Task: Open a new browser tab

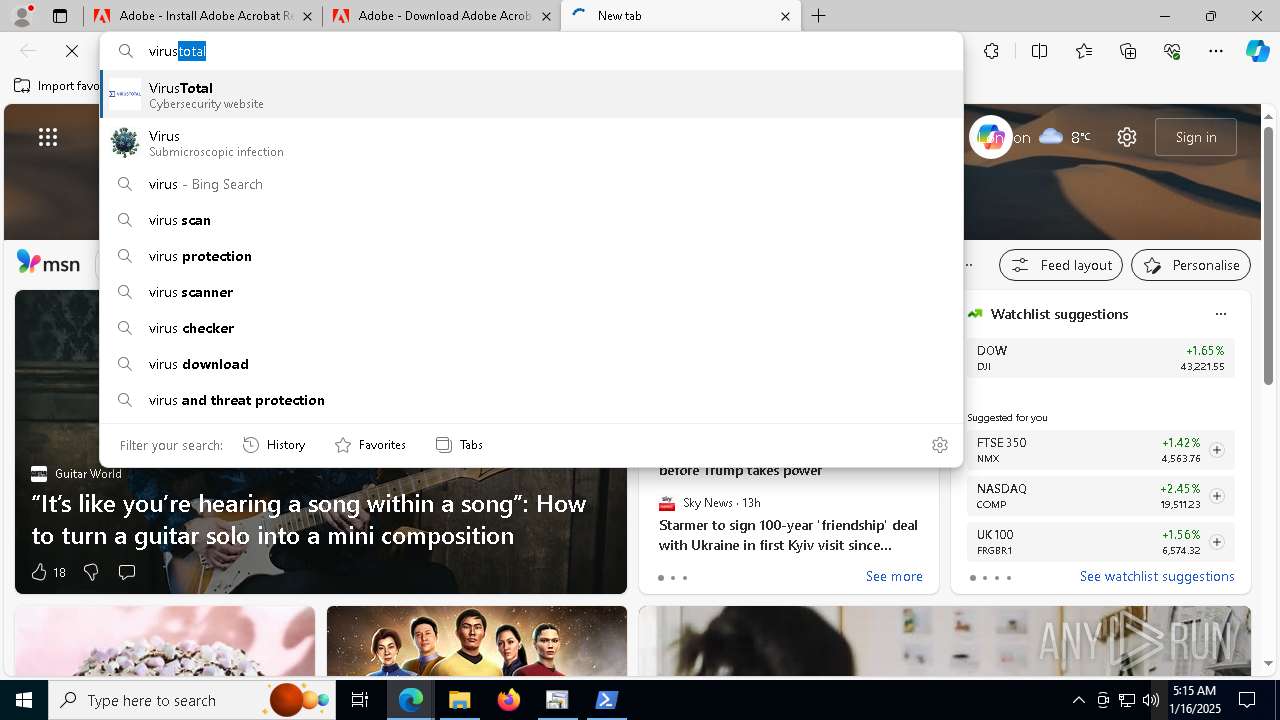Action: coord(819,16)
